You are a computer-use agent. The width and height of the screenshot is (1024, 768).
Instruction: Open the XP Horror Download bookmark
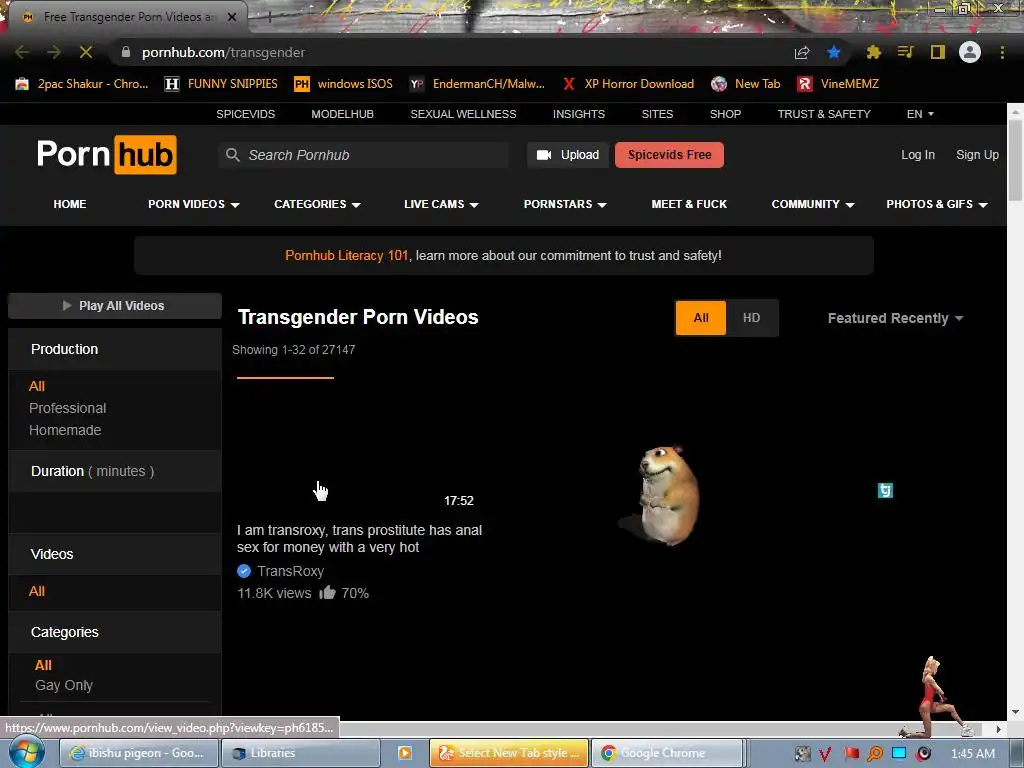(628, 84)
